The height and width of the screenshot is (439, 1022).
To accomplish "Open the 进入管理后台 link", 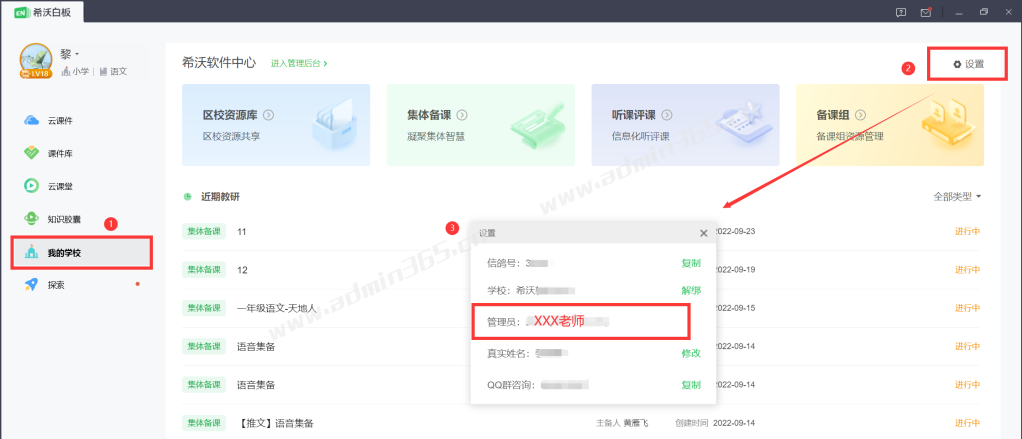I will click(x=299, y=63).
